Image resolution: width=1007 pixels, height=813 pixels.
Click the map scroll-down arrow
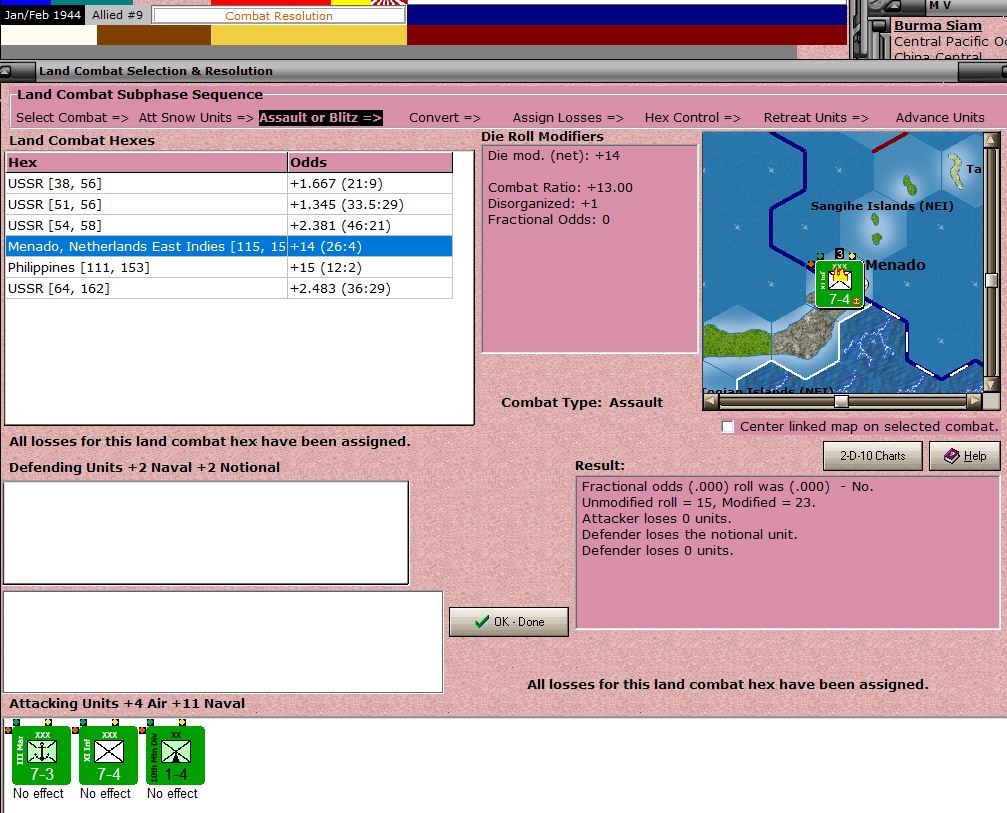992,385
